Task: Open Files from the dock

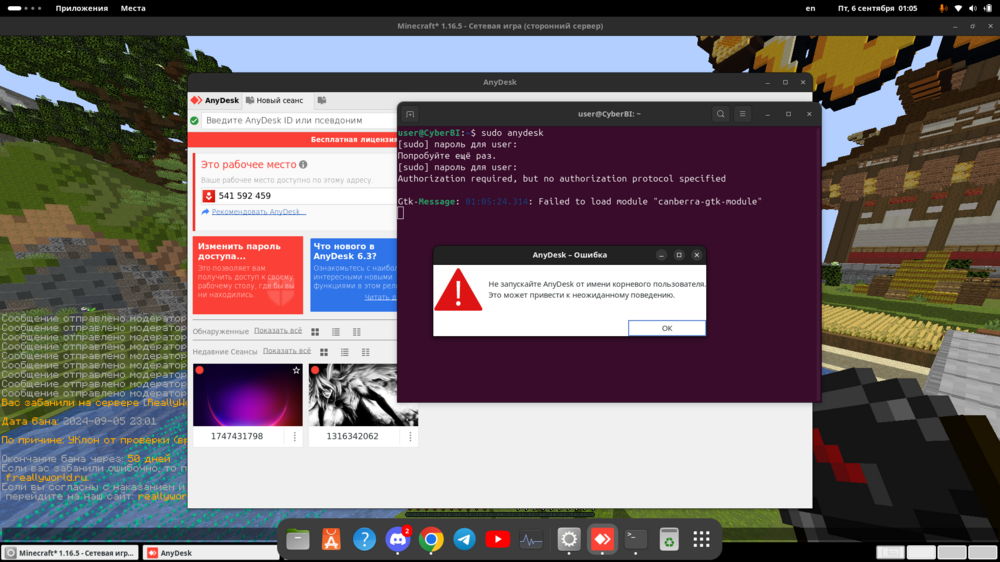Action: [x=298, y=540]
